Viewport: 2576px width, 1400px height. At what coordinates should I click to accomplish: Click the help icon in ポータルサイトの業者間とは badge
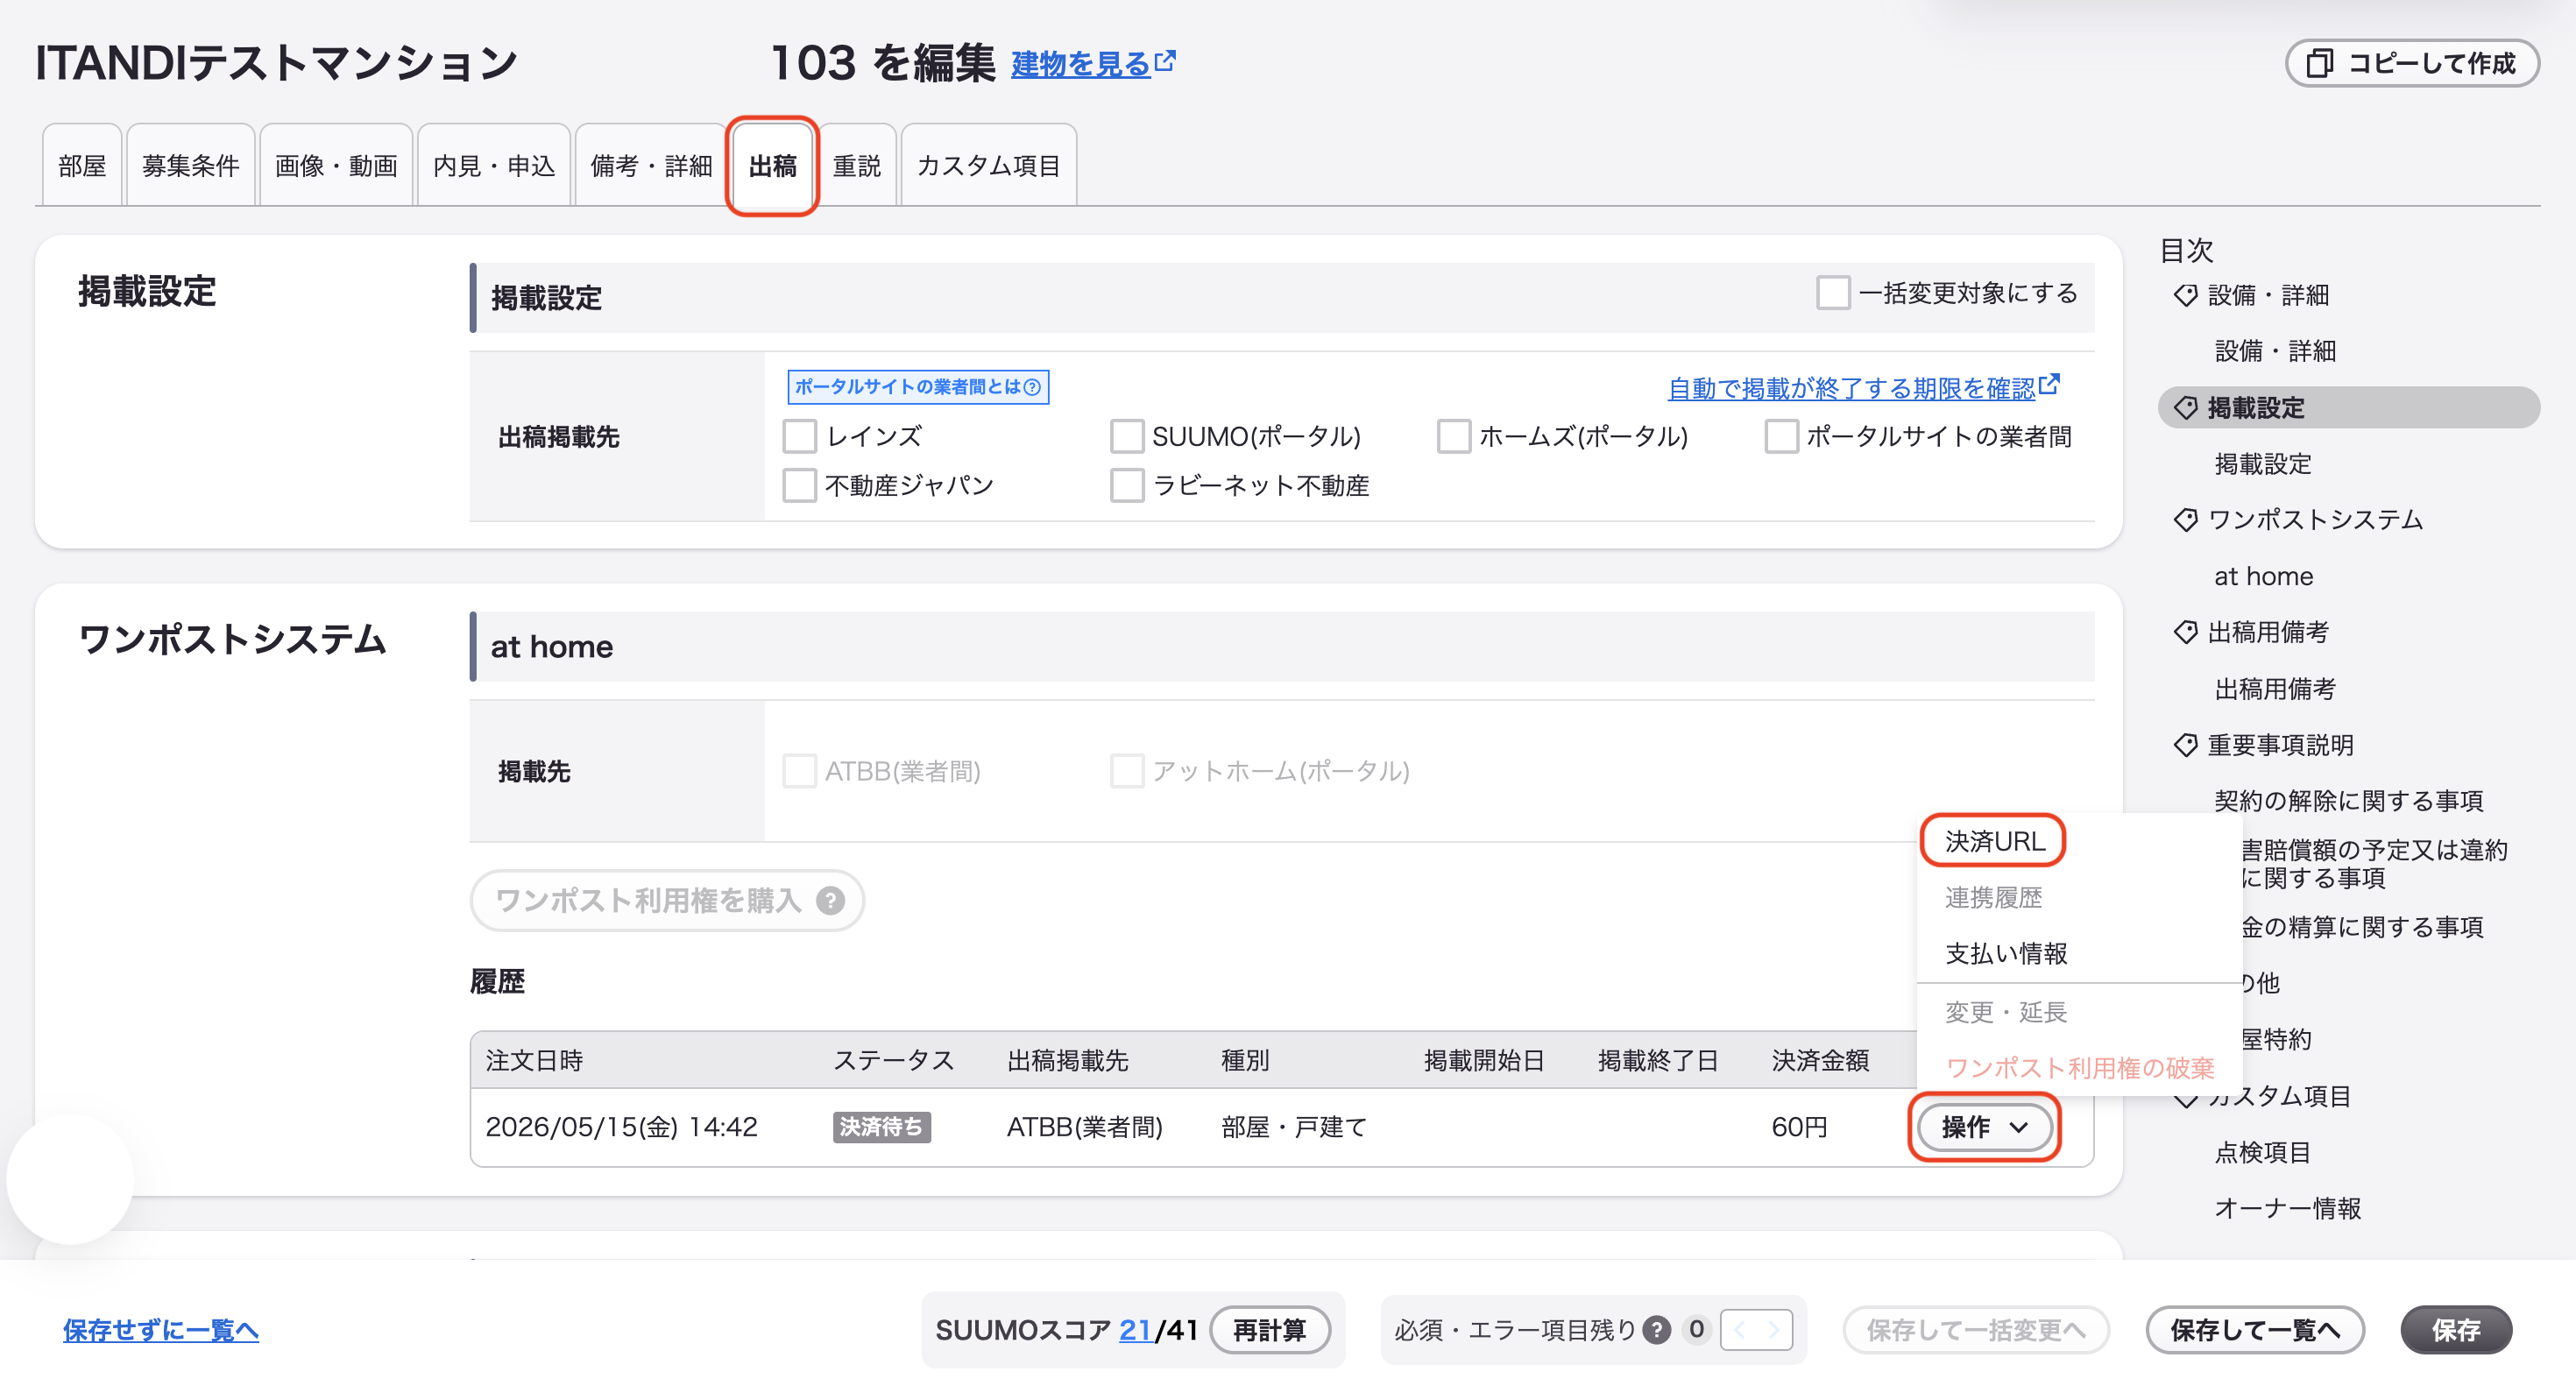[1032, 387]
